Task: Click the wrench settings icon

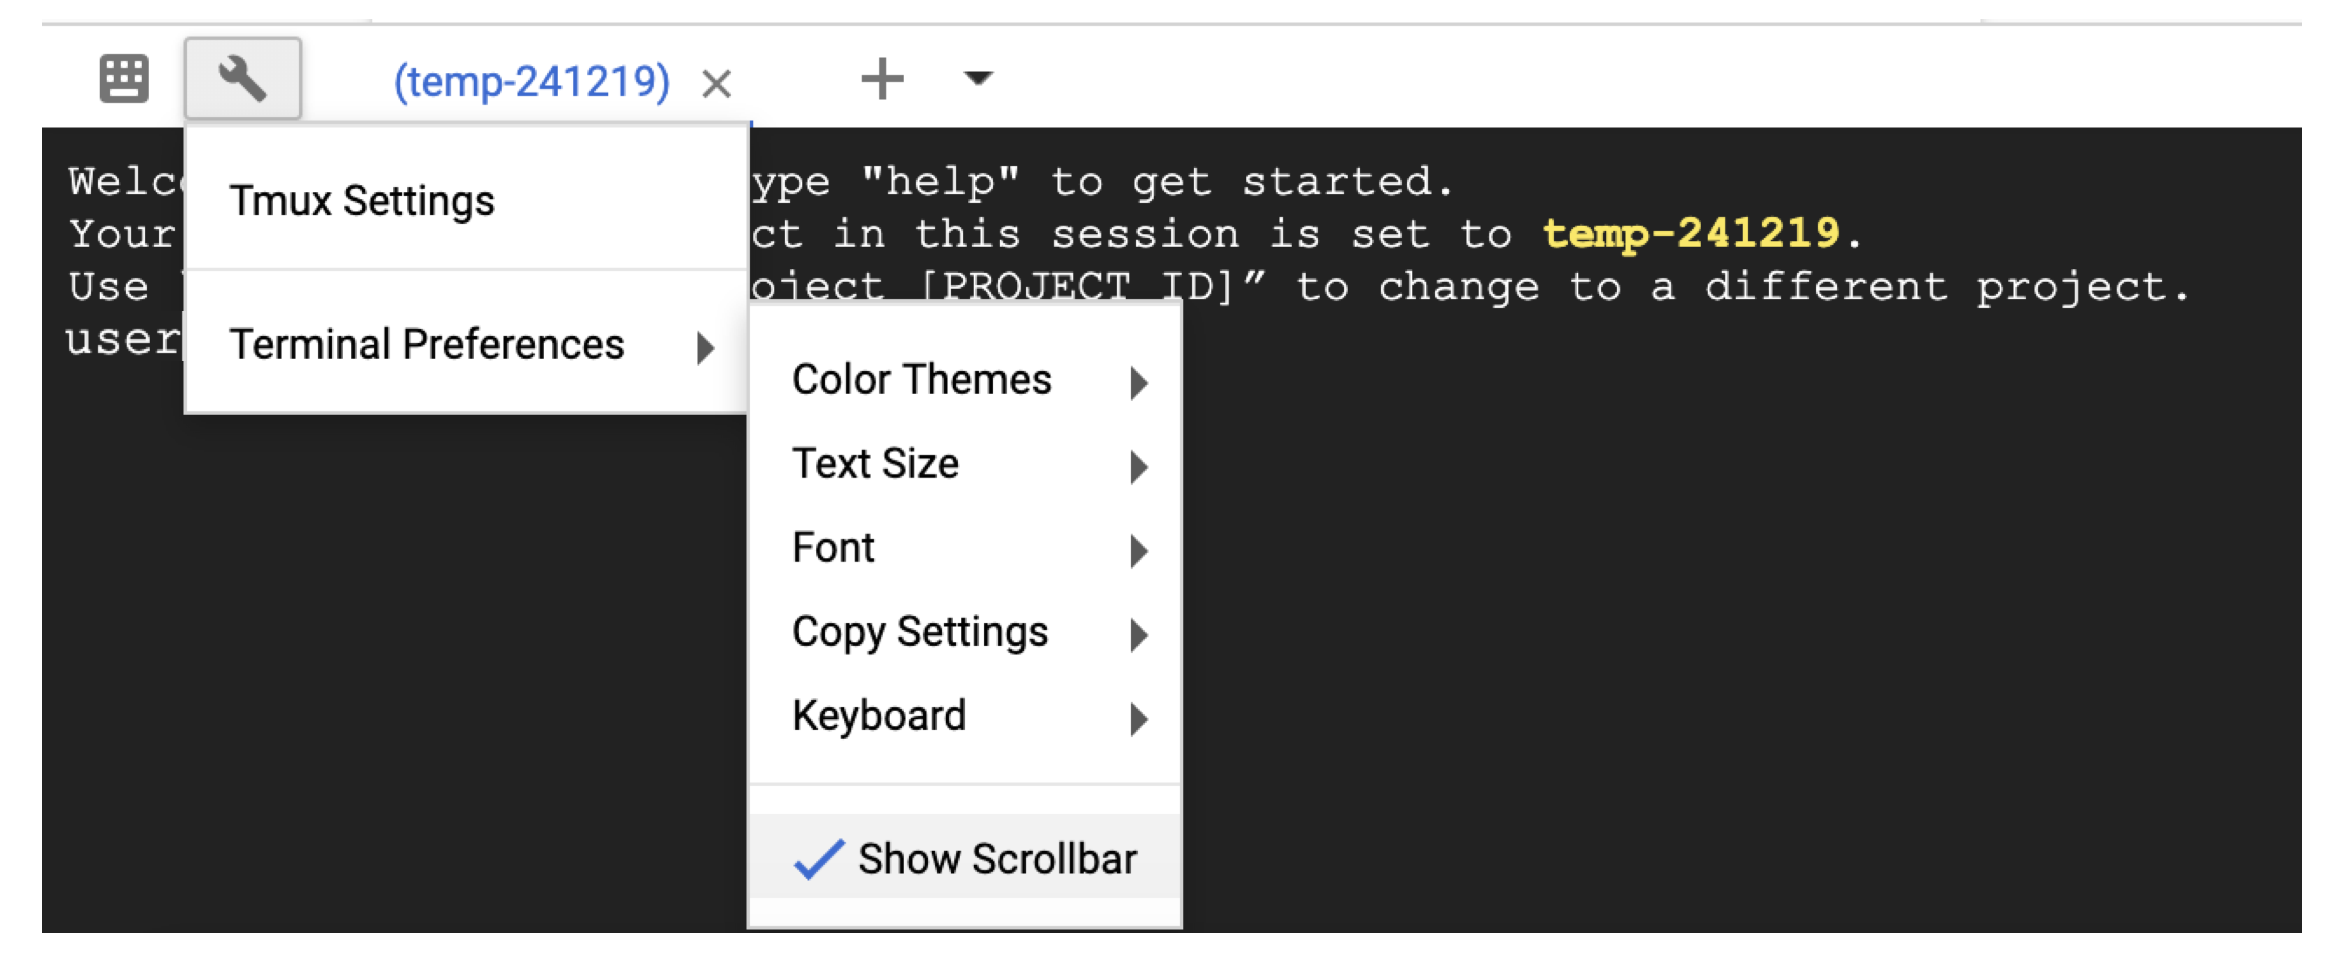Action: pos(242,78)
